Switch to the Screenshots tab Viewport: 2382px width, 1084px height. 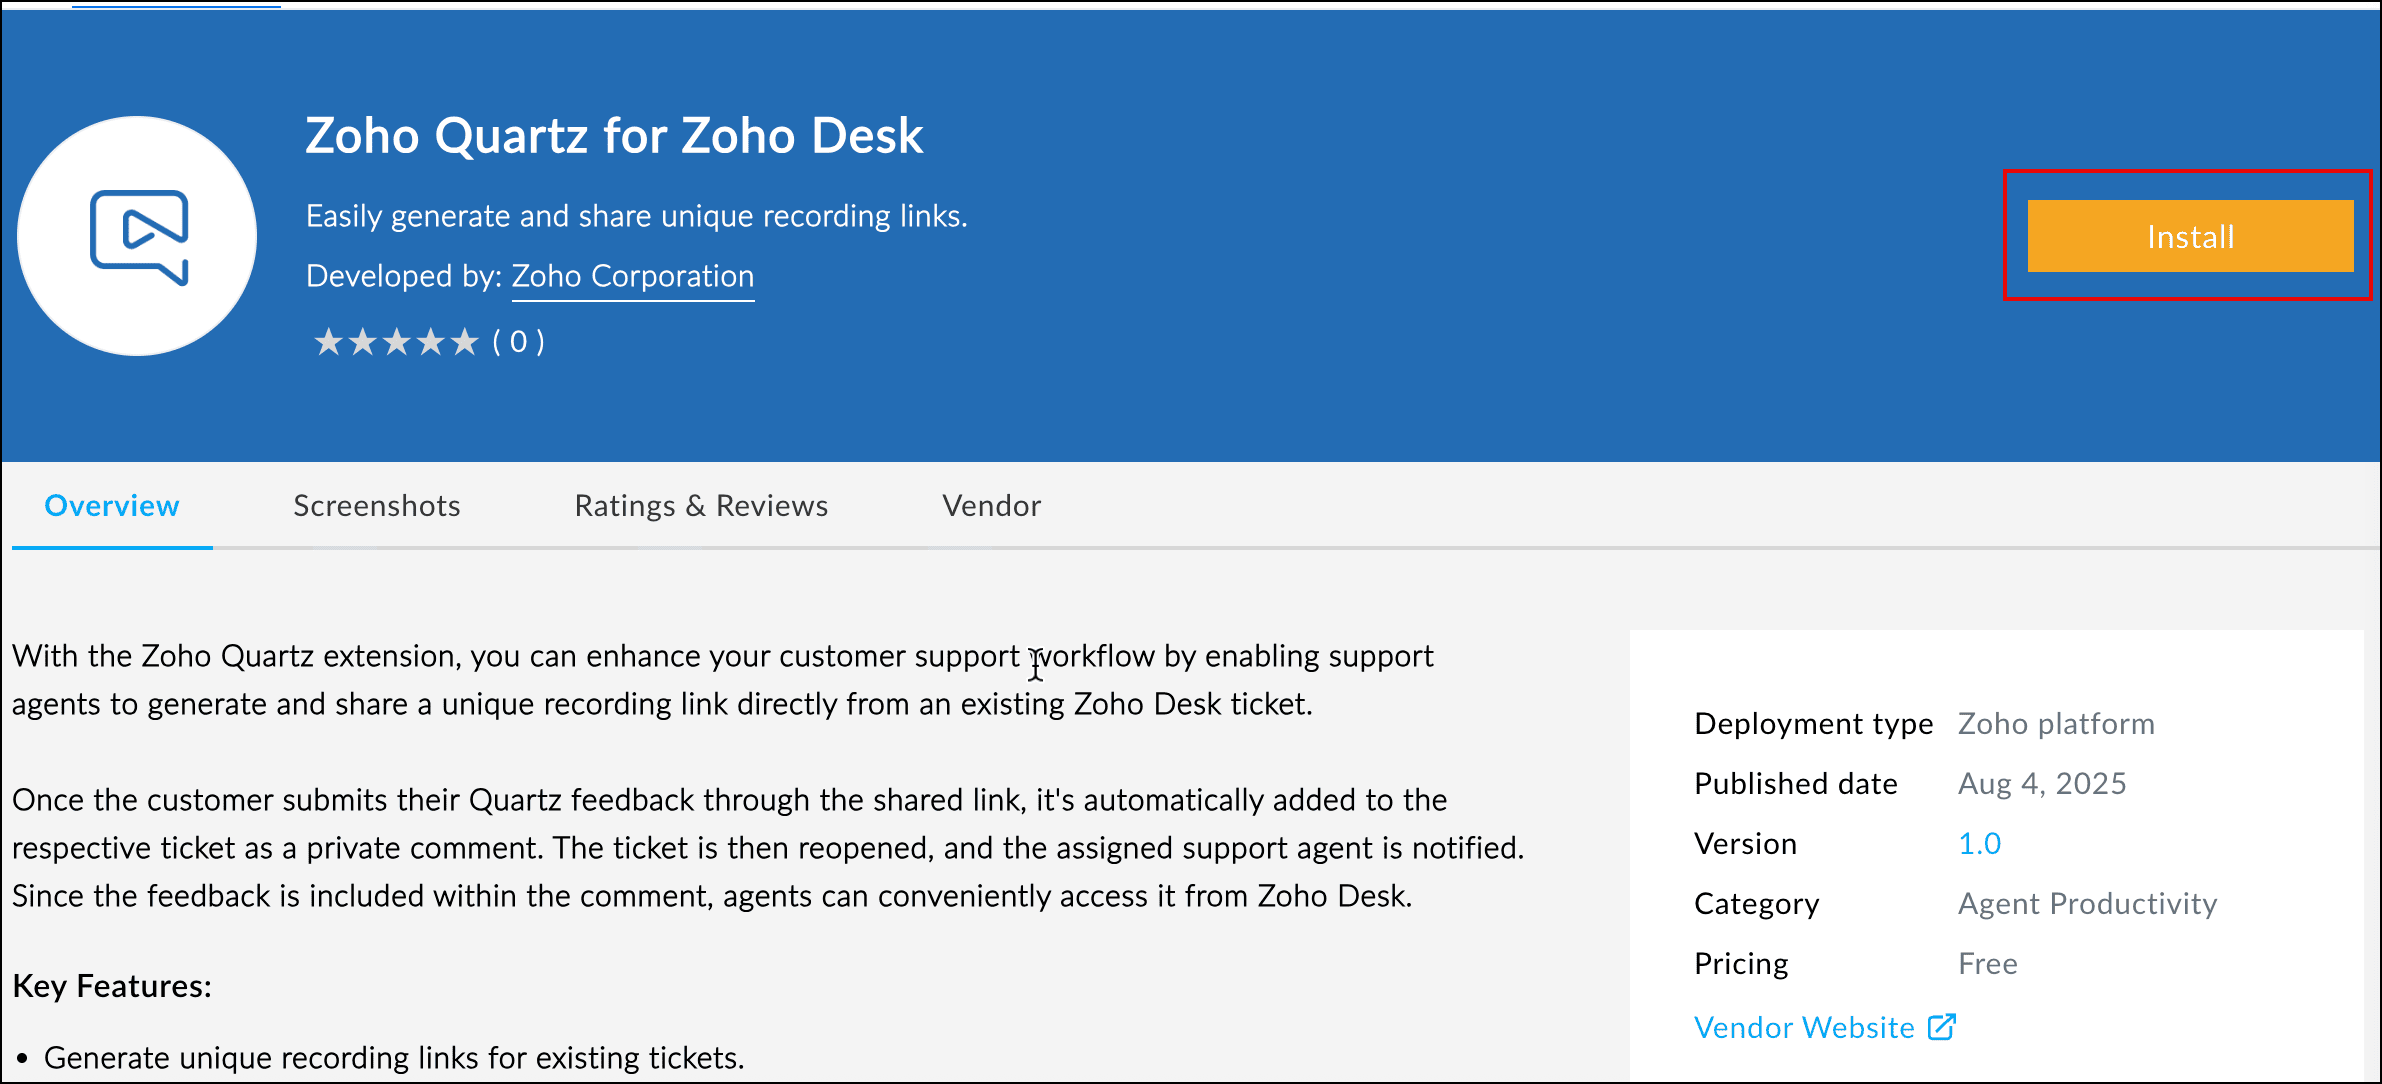377,506
